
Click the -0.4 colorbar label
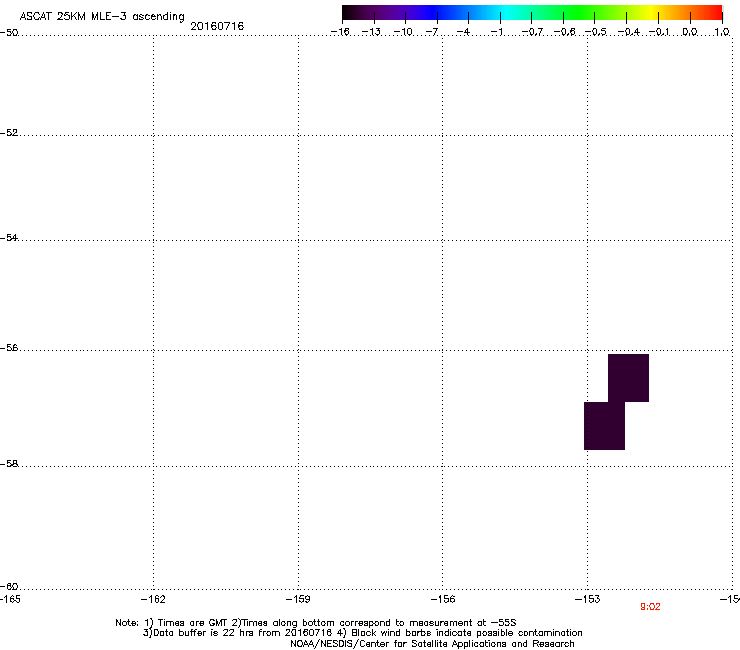pyautogui.click(x=629, y=32)
